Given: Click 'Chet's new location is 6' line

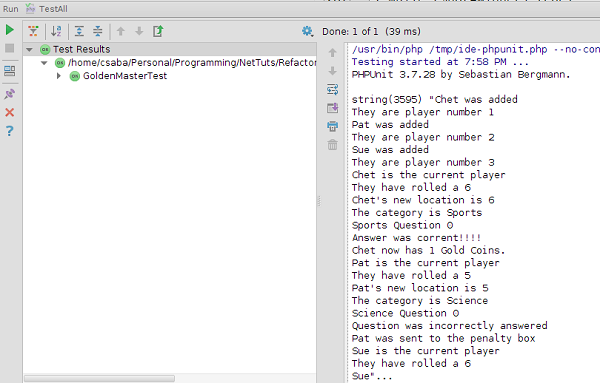Looking at the screenshot, I should (x=423, y=200).
